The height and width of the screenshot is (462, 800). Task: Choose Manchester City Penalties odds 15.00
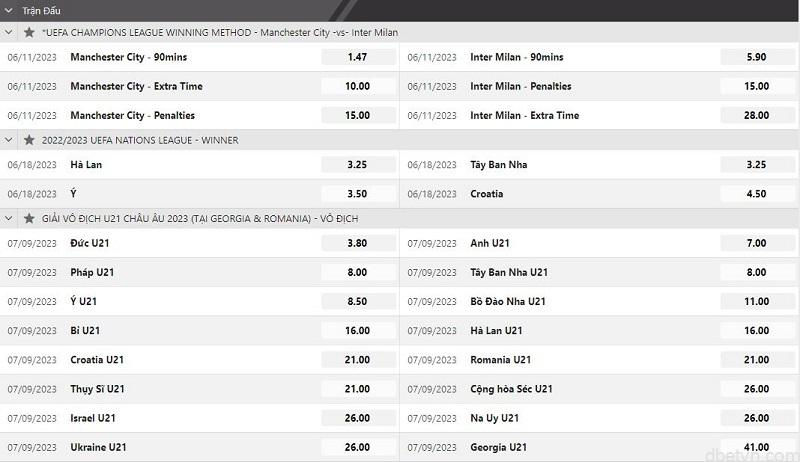click(x=358, y=115)
